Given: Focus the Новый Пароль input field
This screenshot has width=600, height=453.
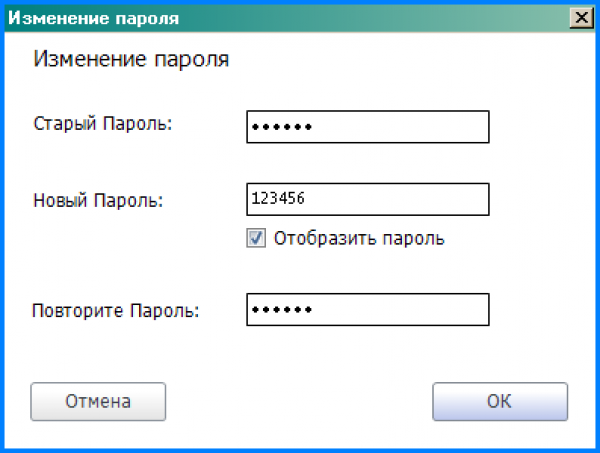Looking at the screenshot, I should [367, 199].
